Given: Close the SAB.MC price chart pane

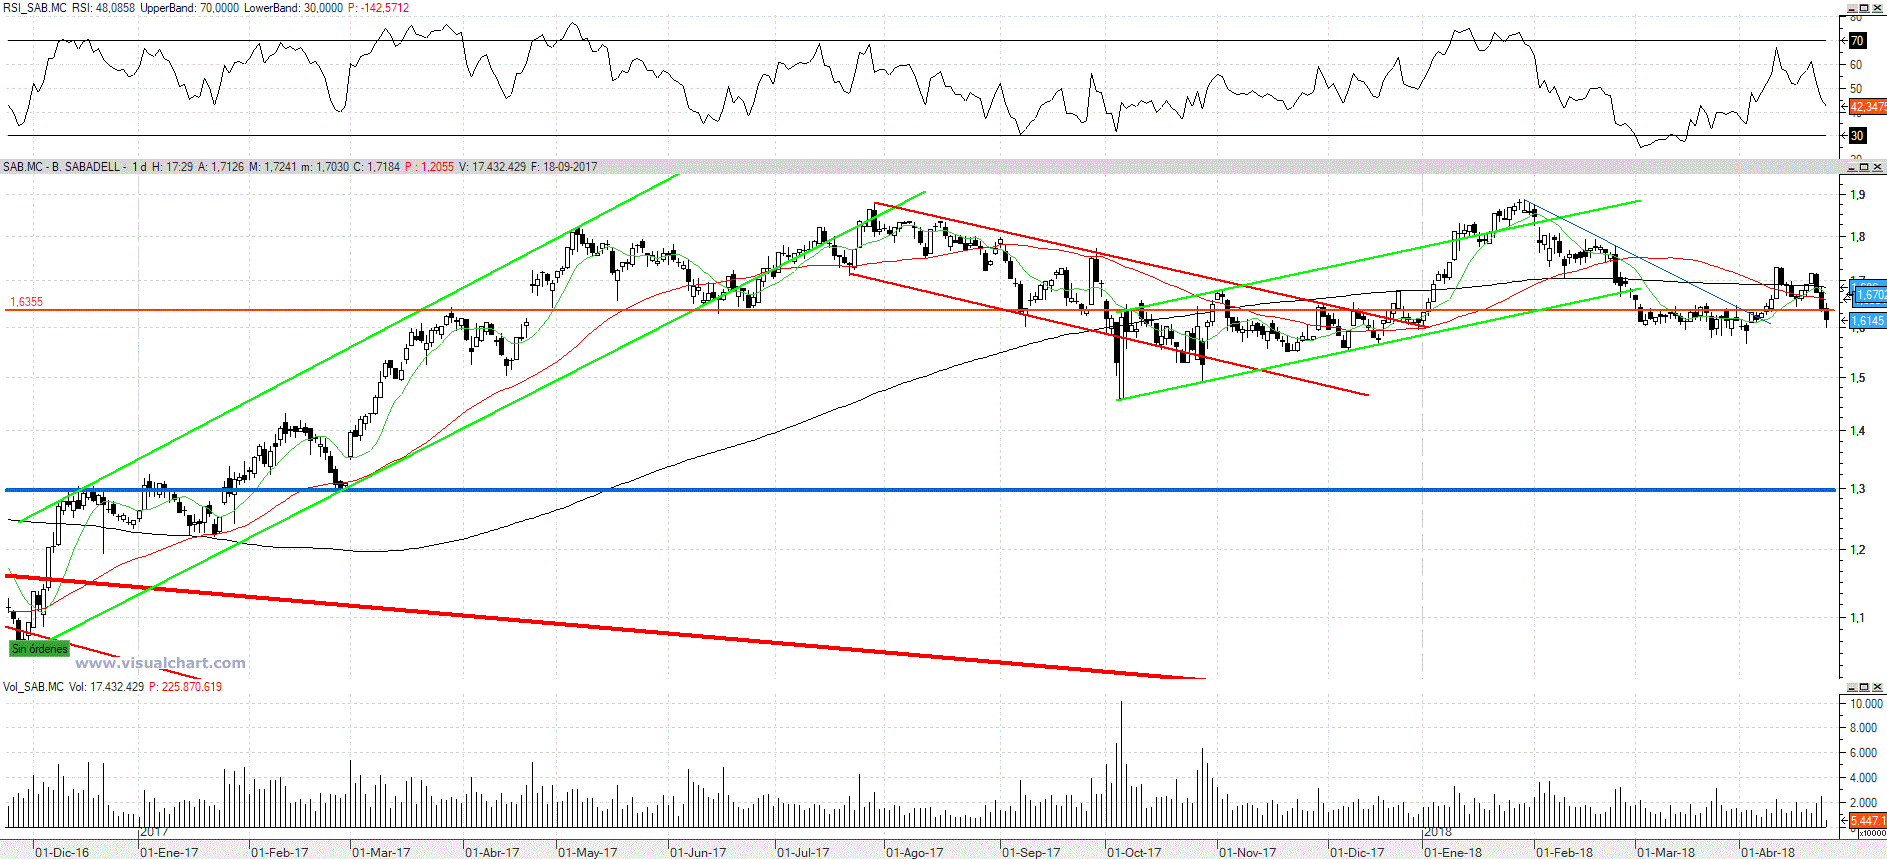Looking at the screenshot, I should tap(1876, 167).
